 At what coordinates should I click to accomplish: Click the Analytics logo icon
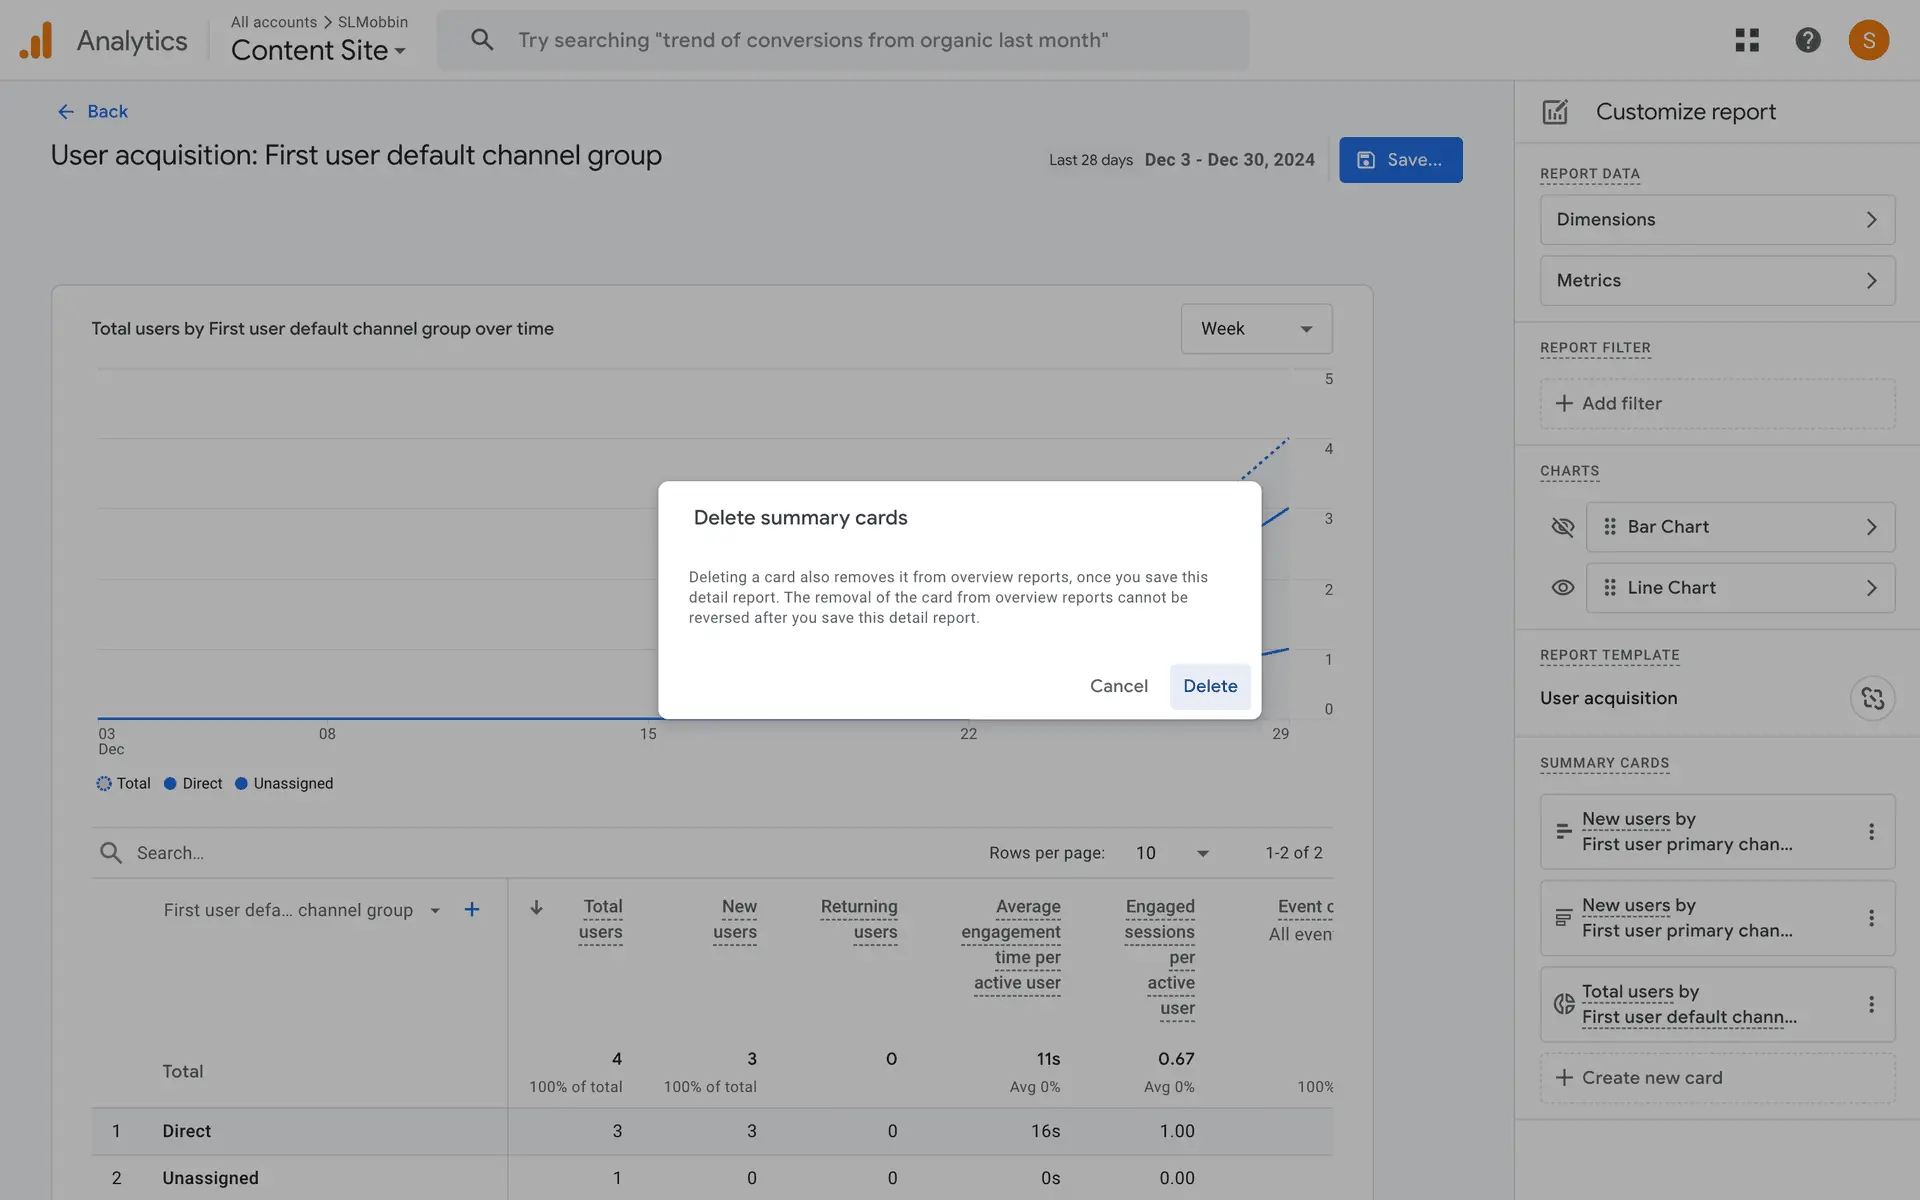(x=36, y=41)
